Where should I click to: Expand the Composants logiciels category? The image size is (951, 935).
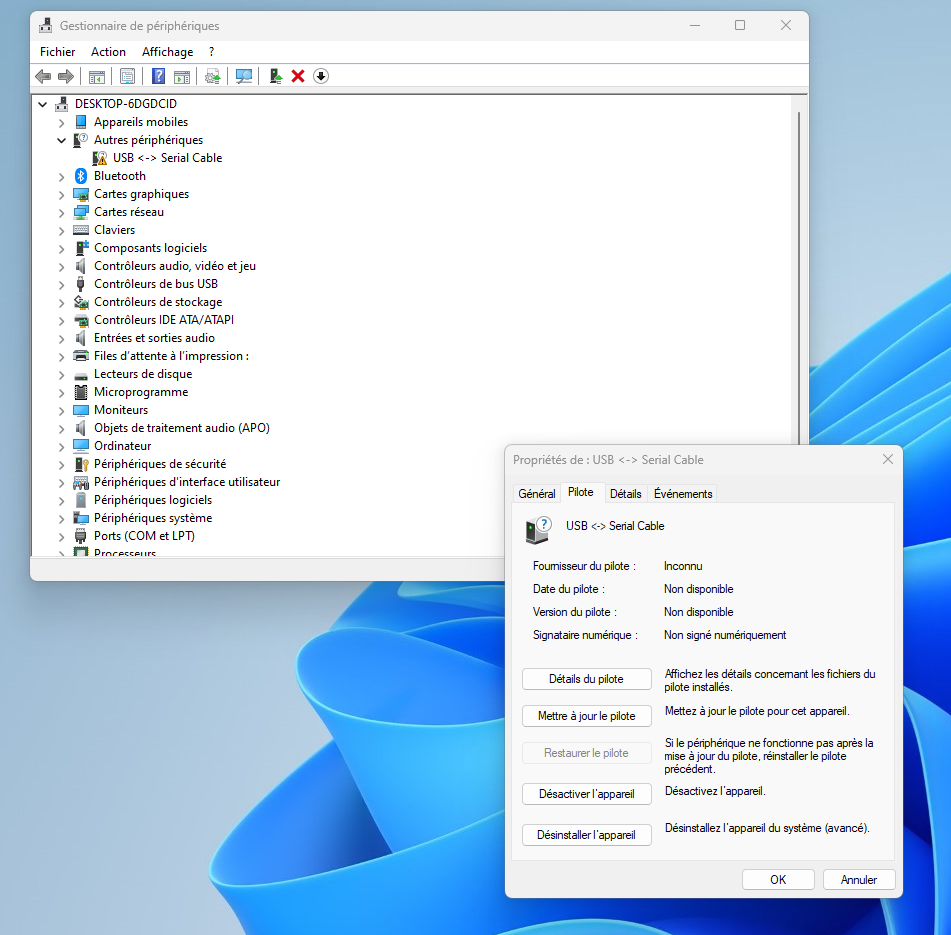(x=61, y=249)
